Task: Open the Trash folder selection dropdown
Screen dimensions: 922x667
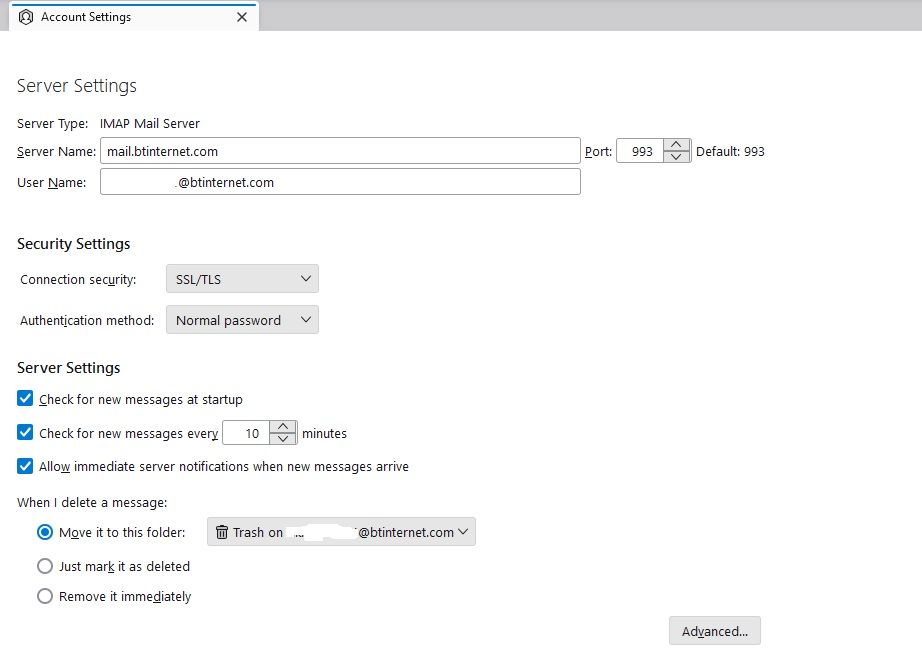Action: (x=341, y=532)
